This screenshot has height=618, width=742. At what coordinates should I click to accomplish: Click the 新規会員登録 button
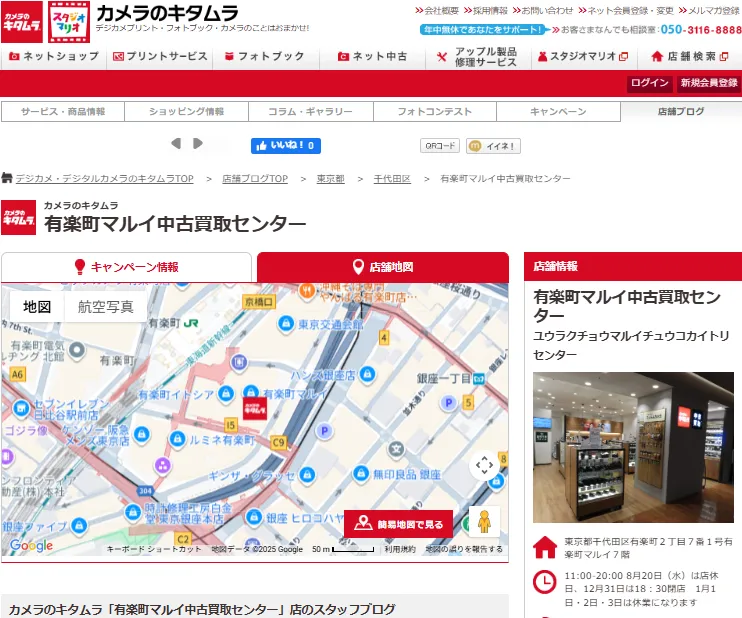(x=709, y=83)
